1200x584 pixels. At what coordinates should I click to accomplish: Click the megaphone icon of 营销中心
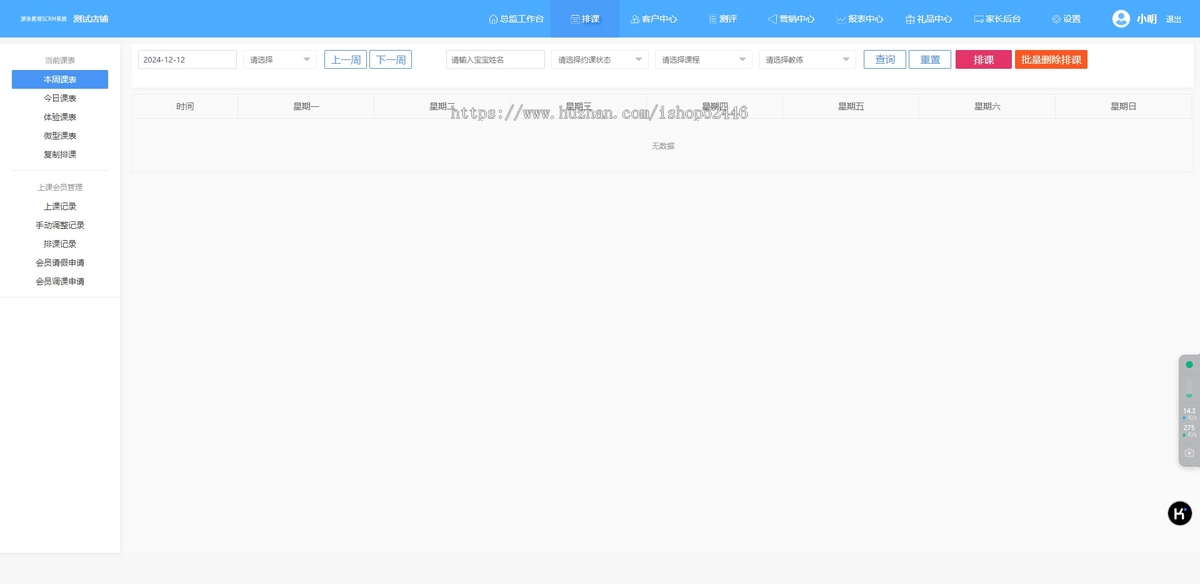pos(772,19)
